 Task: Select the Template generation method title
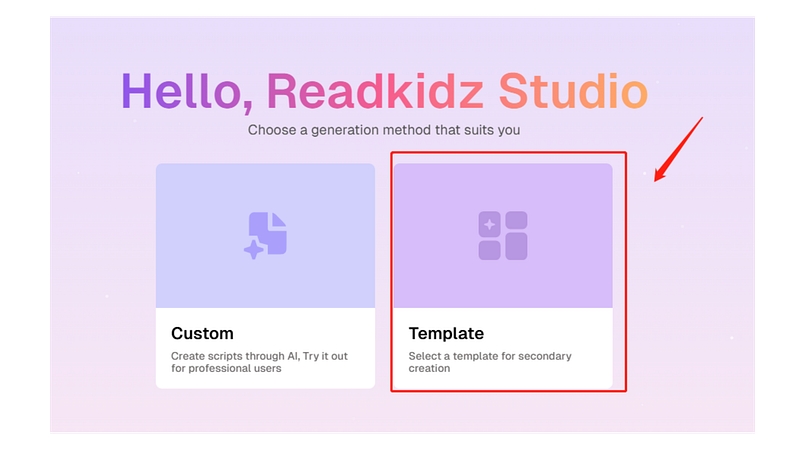(446, 333)
